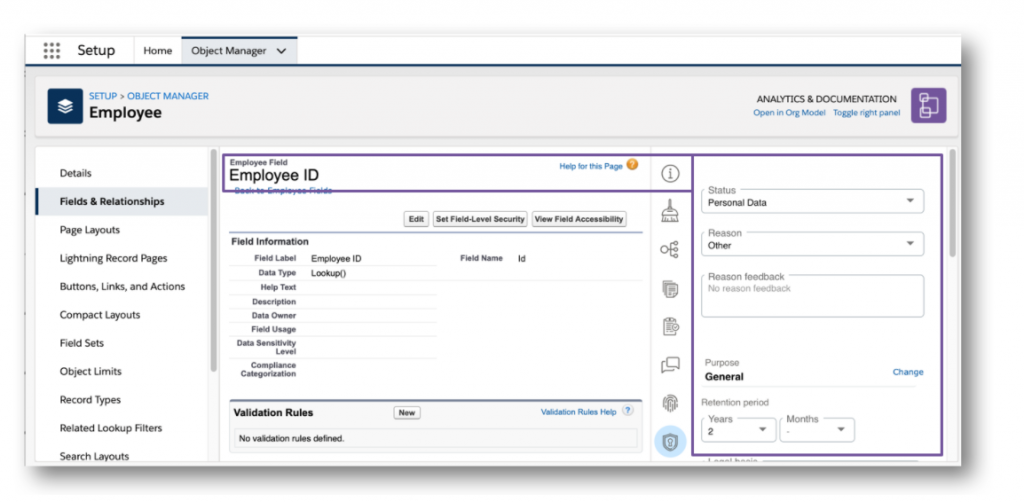Expand the Status dropdown

coord(812,202)
